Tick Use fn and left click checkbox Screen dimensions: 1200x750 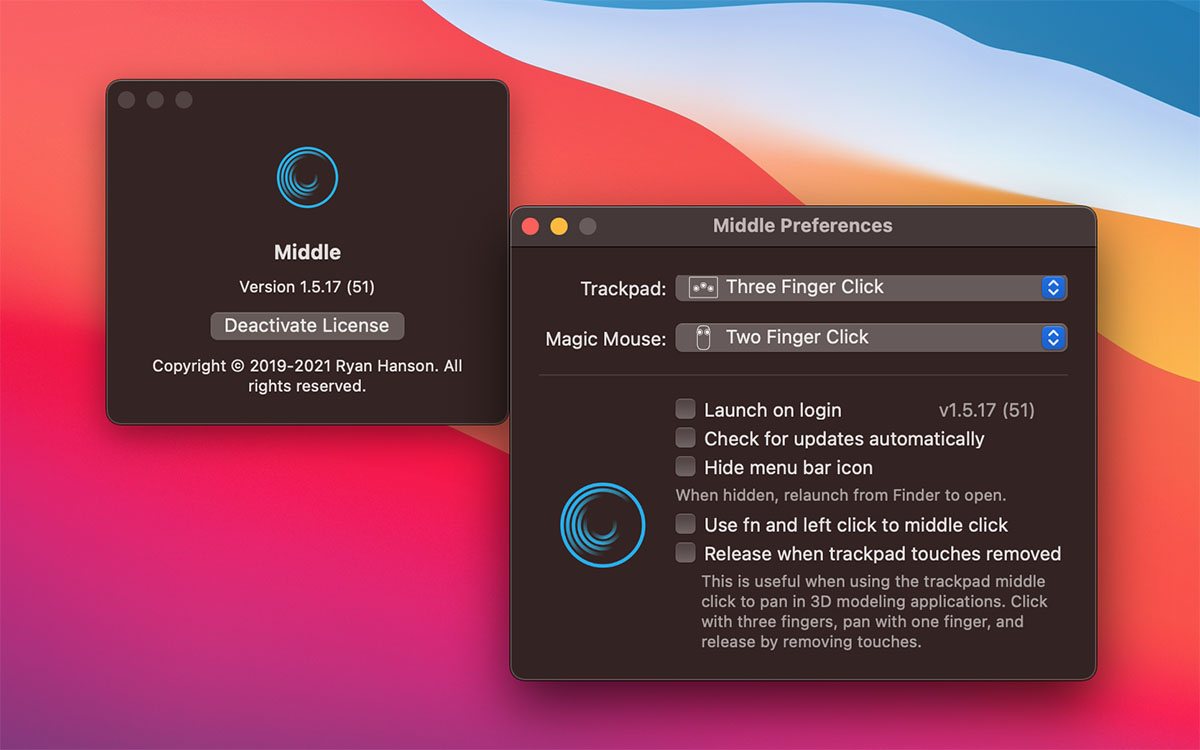[685, 524]
